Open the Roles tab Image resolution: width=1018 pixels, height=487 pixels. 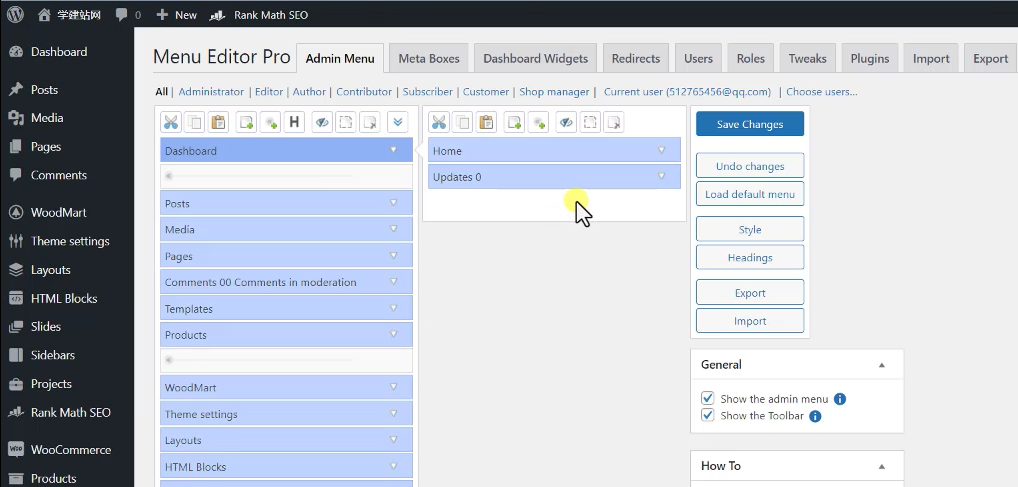pos(751,58)
